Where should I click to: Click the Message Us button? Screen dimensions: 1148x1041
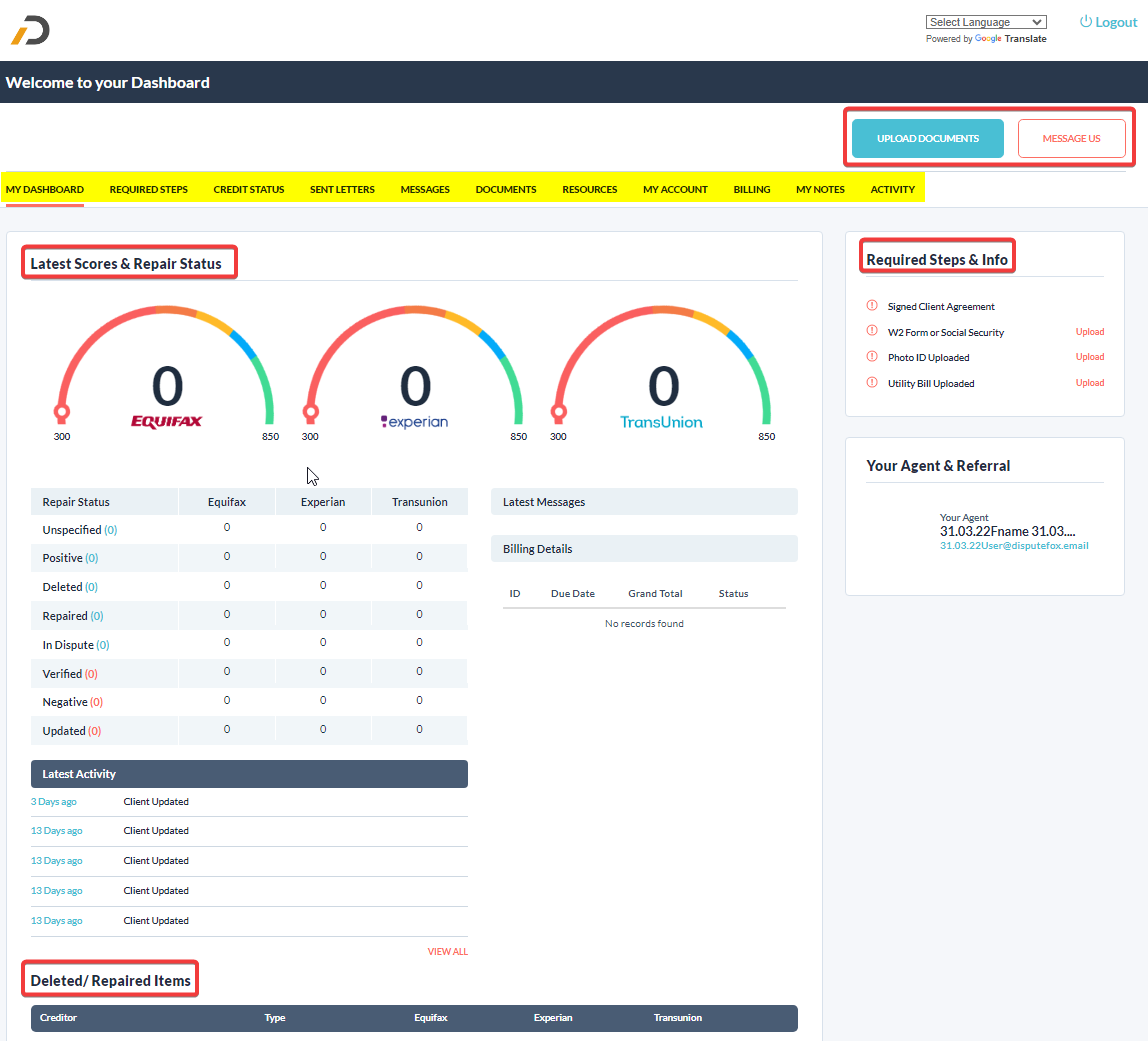(1071, 138)
